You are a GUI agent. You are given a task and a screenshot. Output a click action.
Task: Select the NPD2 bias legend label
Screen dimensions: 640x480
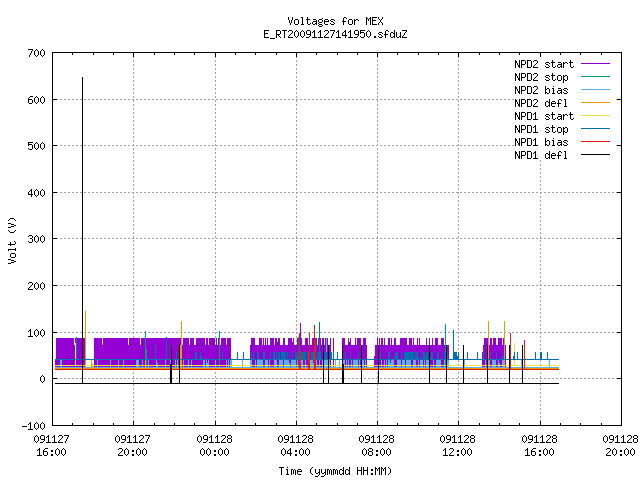pos(541,90)
